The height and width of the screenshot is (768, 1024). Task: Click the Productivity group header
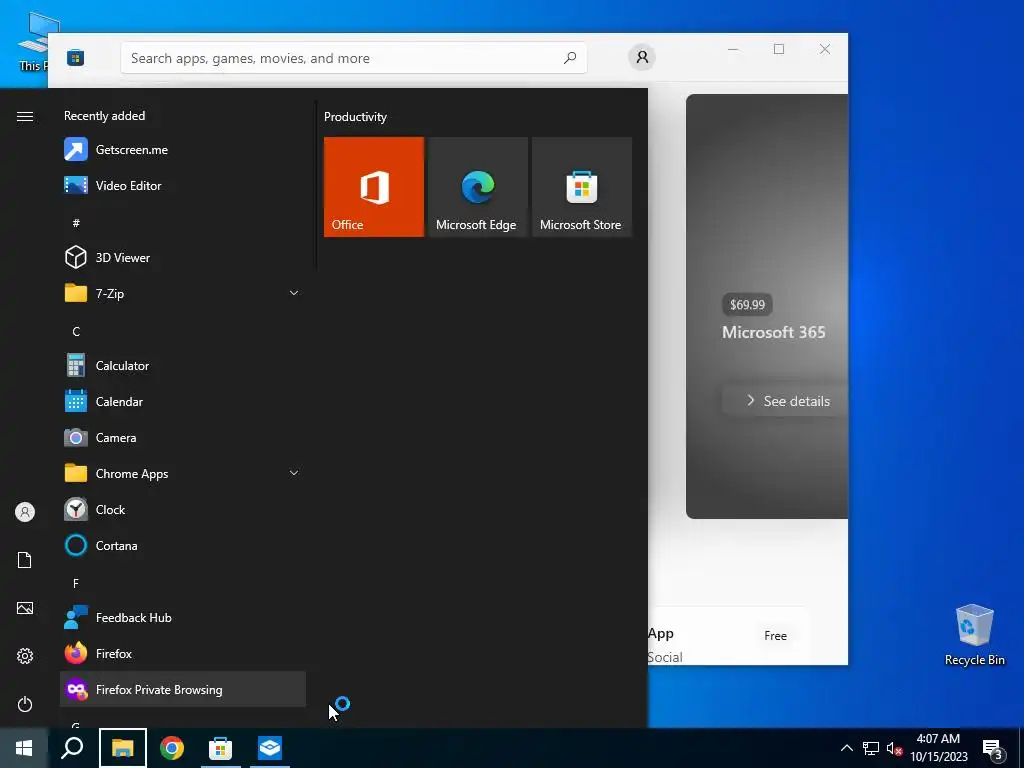355,117
